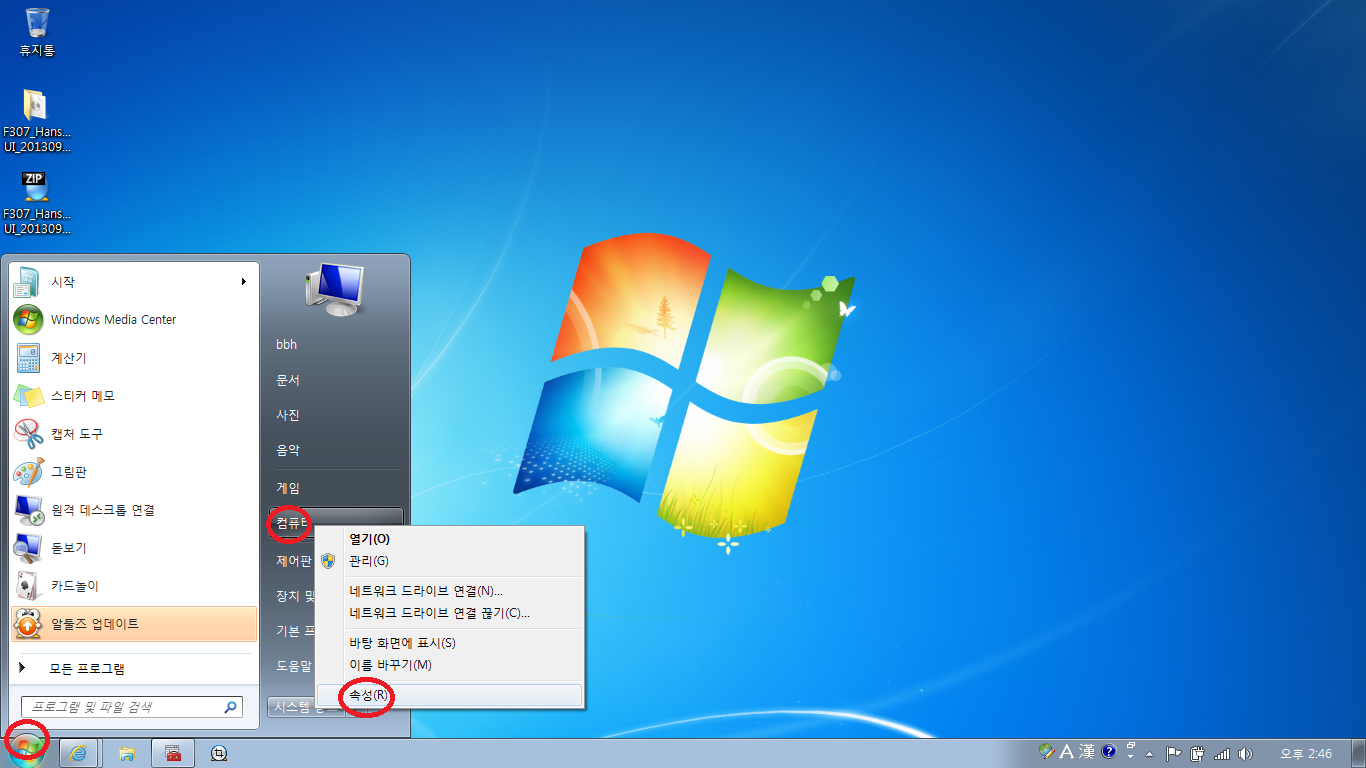Image resolution: width=1366 pixels, height=768 pixels.
Task: Click the power plug tray icon
Action: pyautogui.click(x=1196, y=753)
